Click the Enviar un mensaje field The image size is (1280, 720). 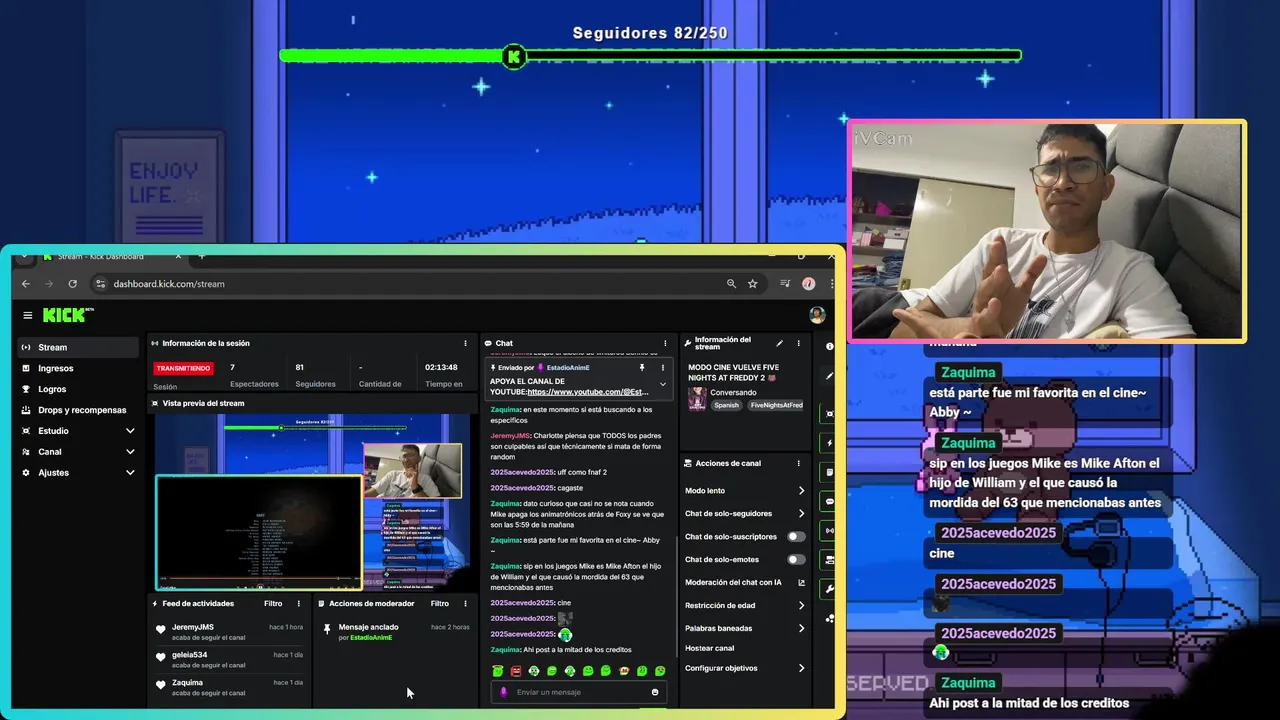click(578, 692)
